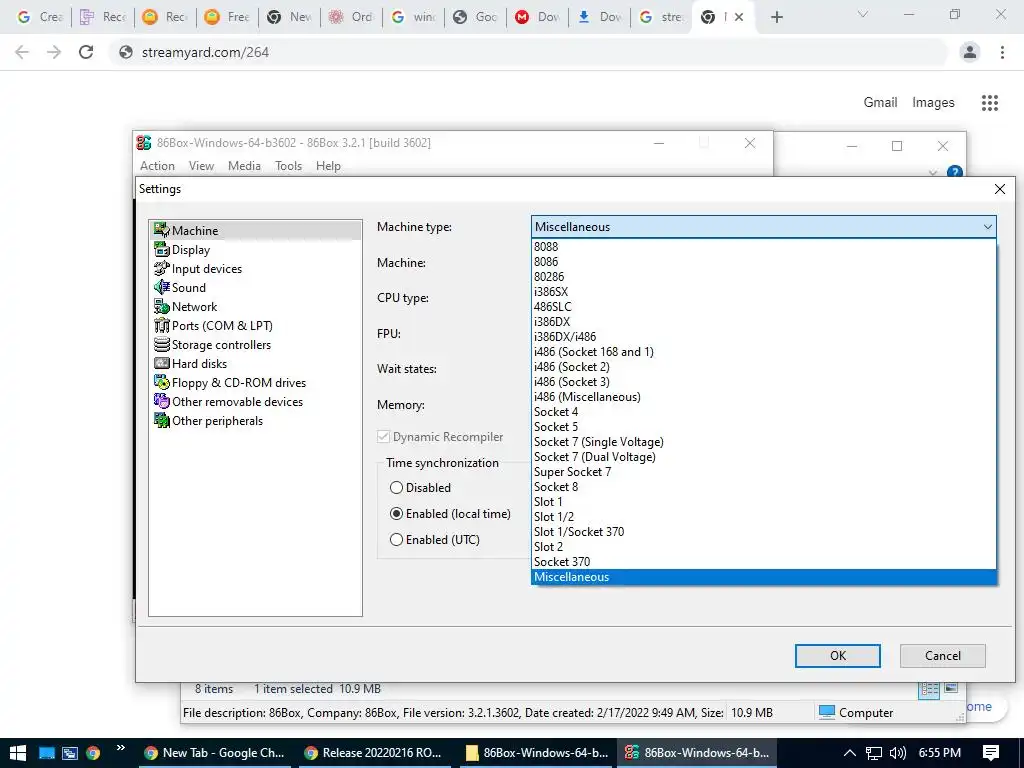Choose Slot 2 list option

[764, 547]
